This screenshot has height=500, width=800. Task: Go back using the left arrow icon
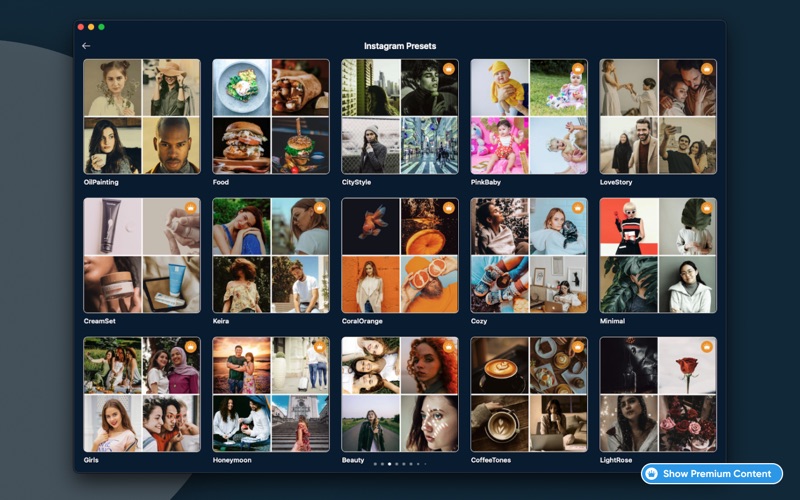pos(86,46)
